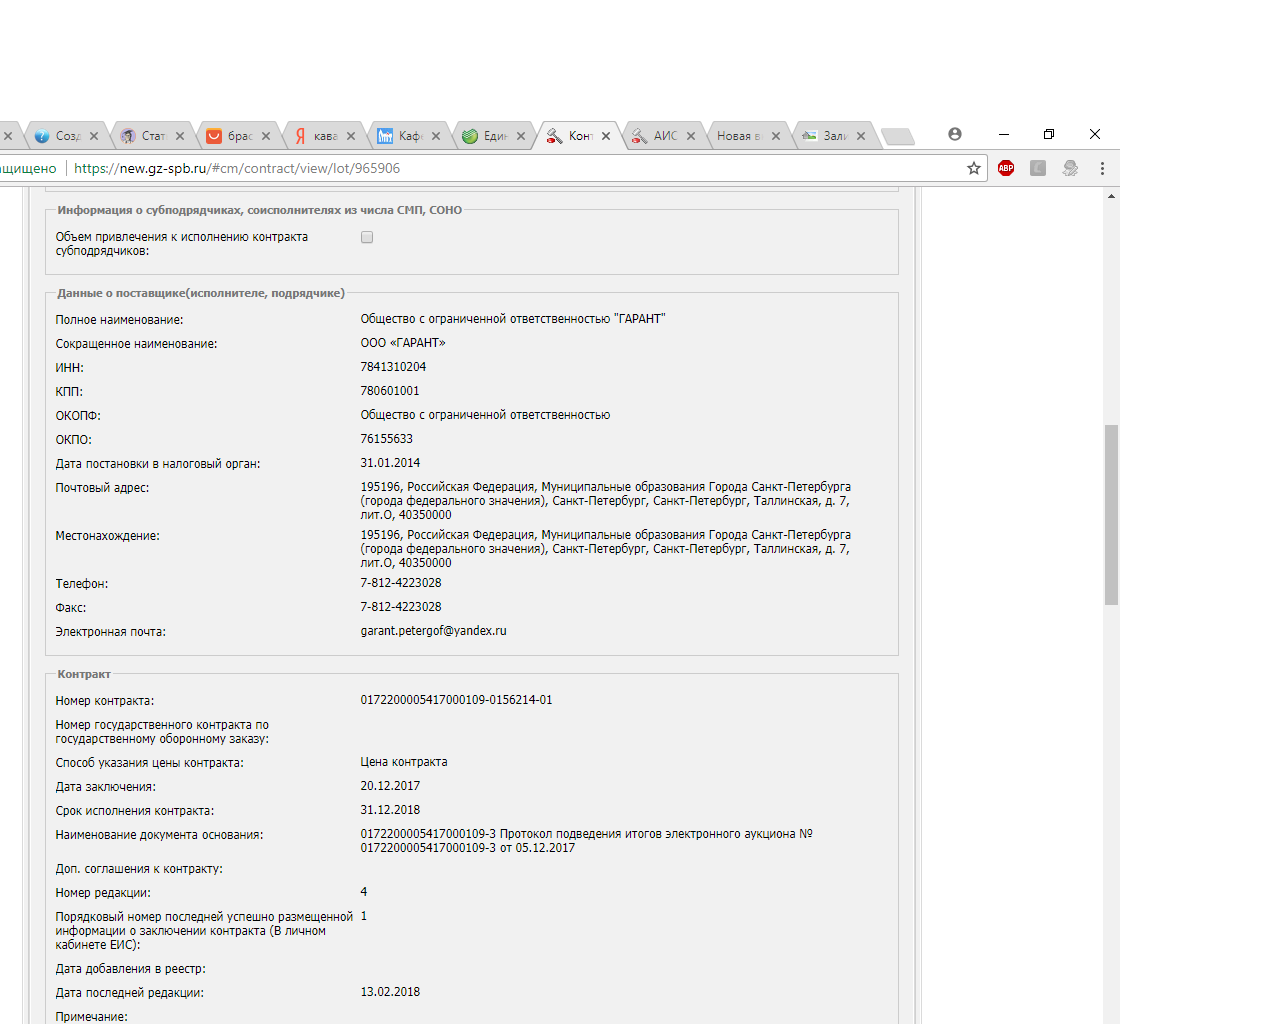Close the 'Каф' tab

pos(436,136)
